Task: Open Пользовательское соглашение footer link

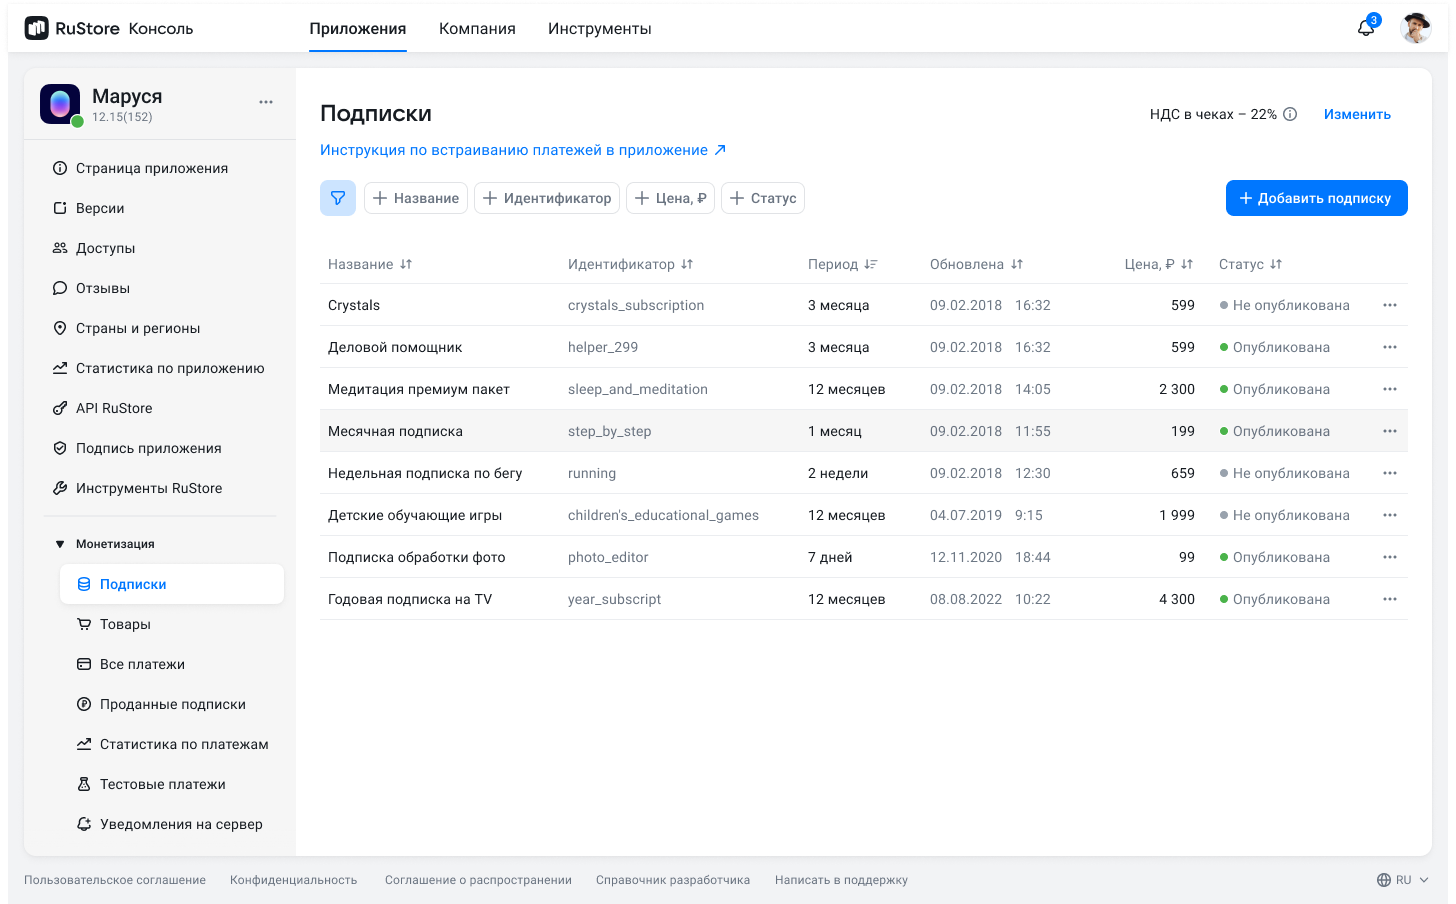Action: [115, 880]
